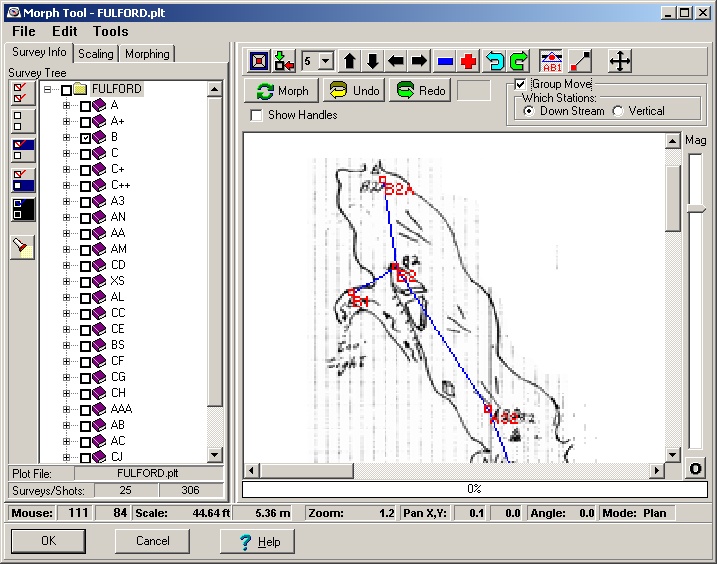Click the flashlight find survey icon
Screen dimensions: 717x564
pos(22,247)
